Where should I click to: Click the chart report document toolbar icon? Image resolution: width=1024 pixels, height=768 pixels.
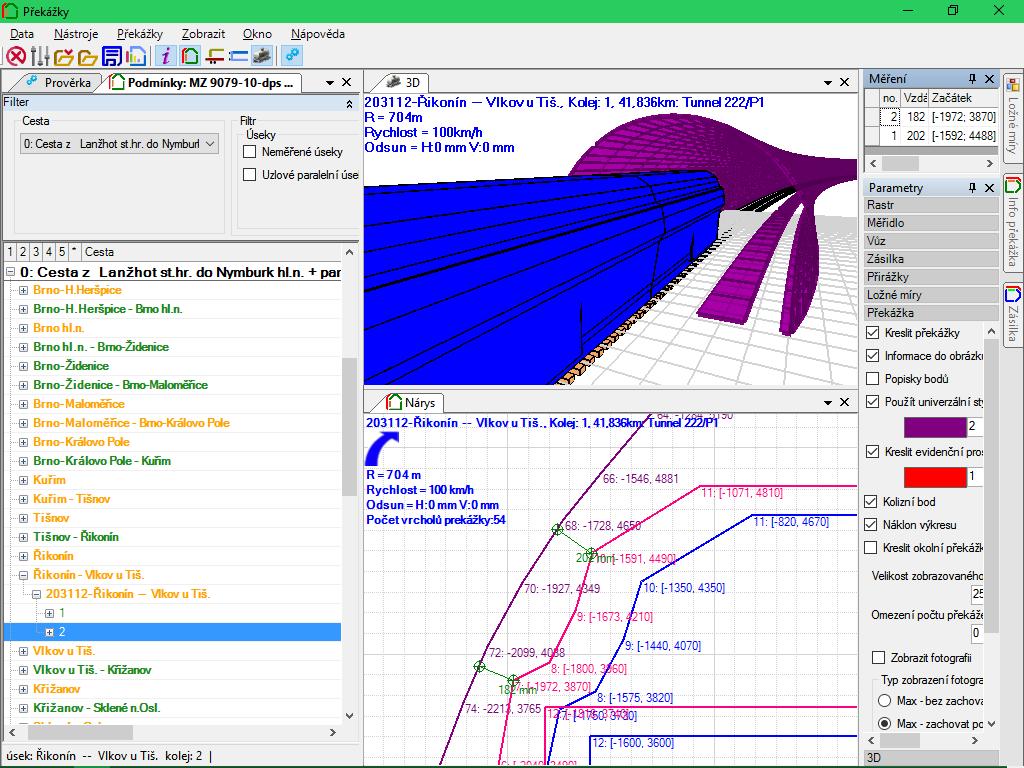(136, 57)
